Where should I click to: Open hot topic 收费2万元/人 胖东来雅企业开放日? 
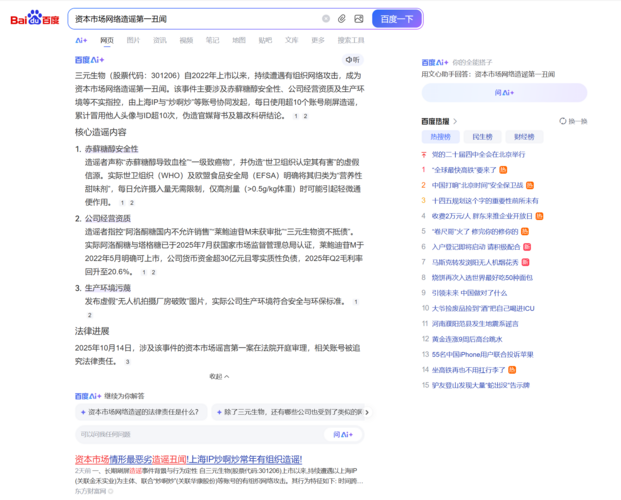(482, 216)
